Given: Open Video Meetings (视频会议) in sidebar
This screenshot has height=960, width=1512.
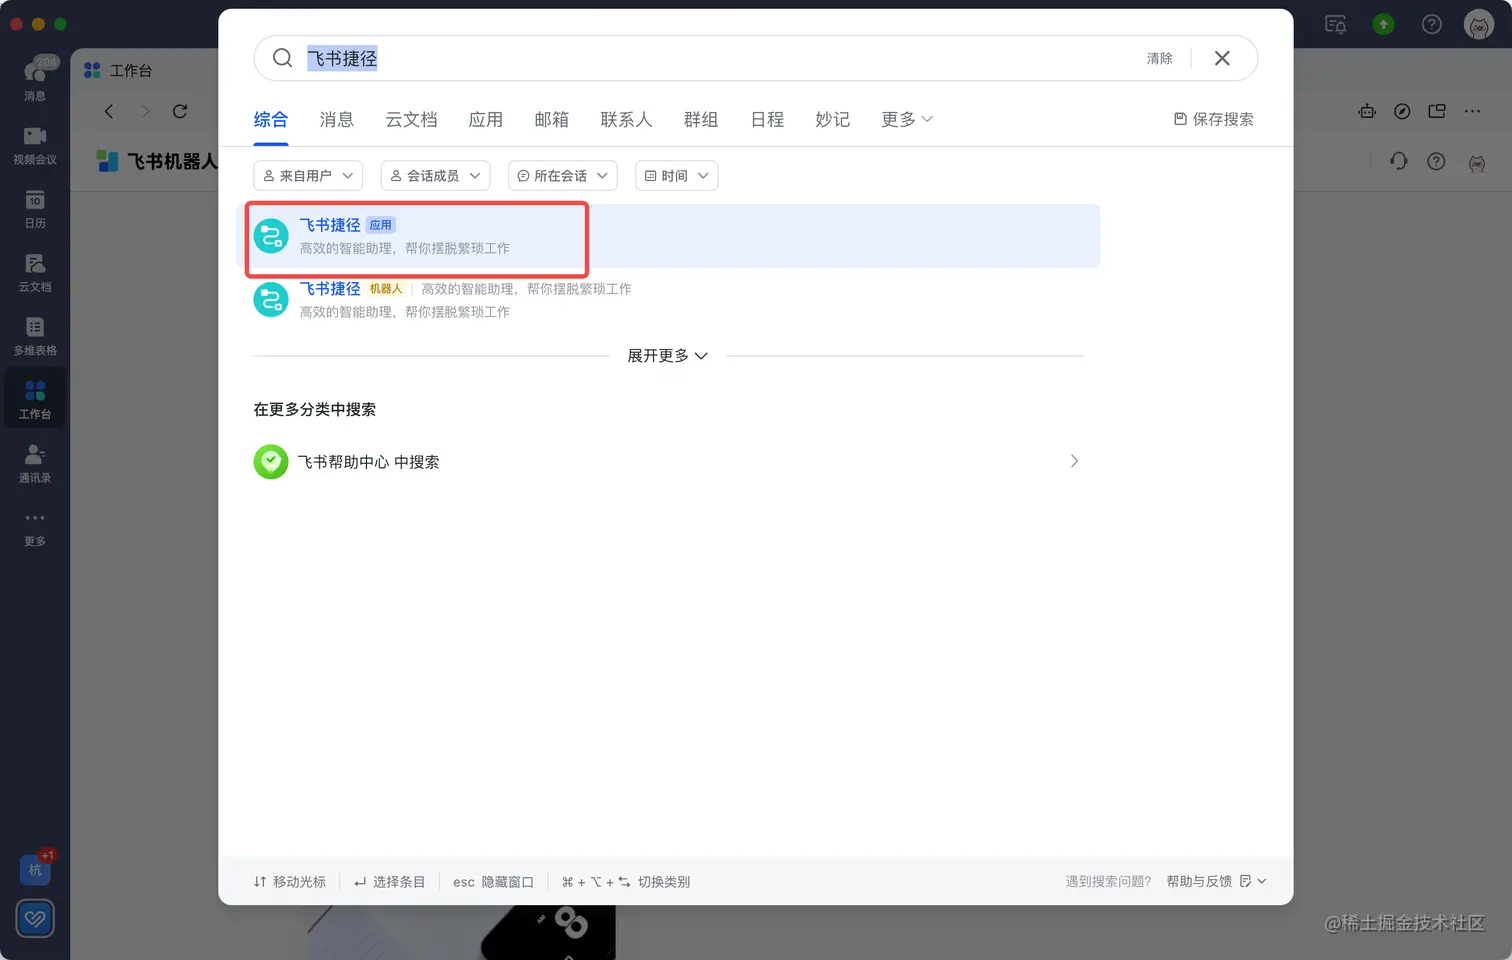Looking at the screenshot, I should 35,145.
